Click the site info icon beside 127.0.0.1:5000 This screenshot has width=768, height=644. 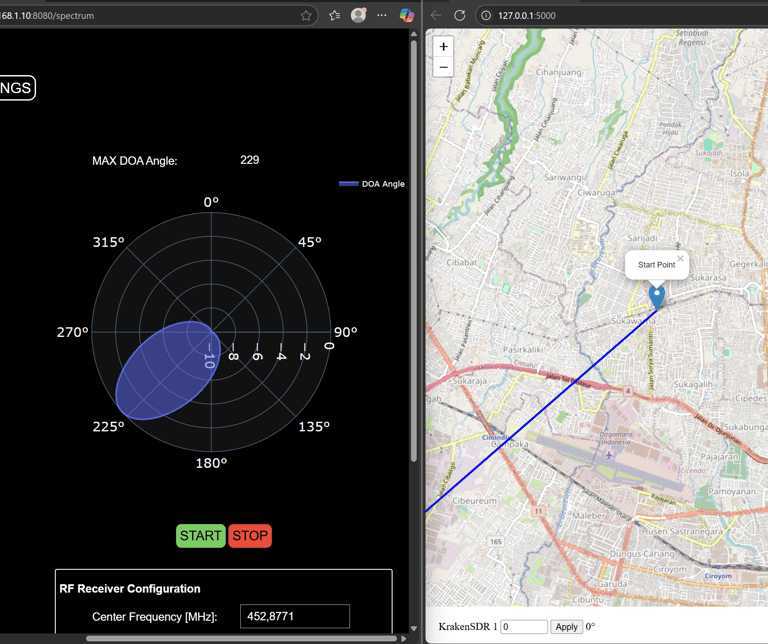pyautogui.click(x=486, y=16)
